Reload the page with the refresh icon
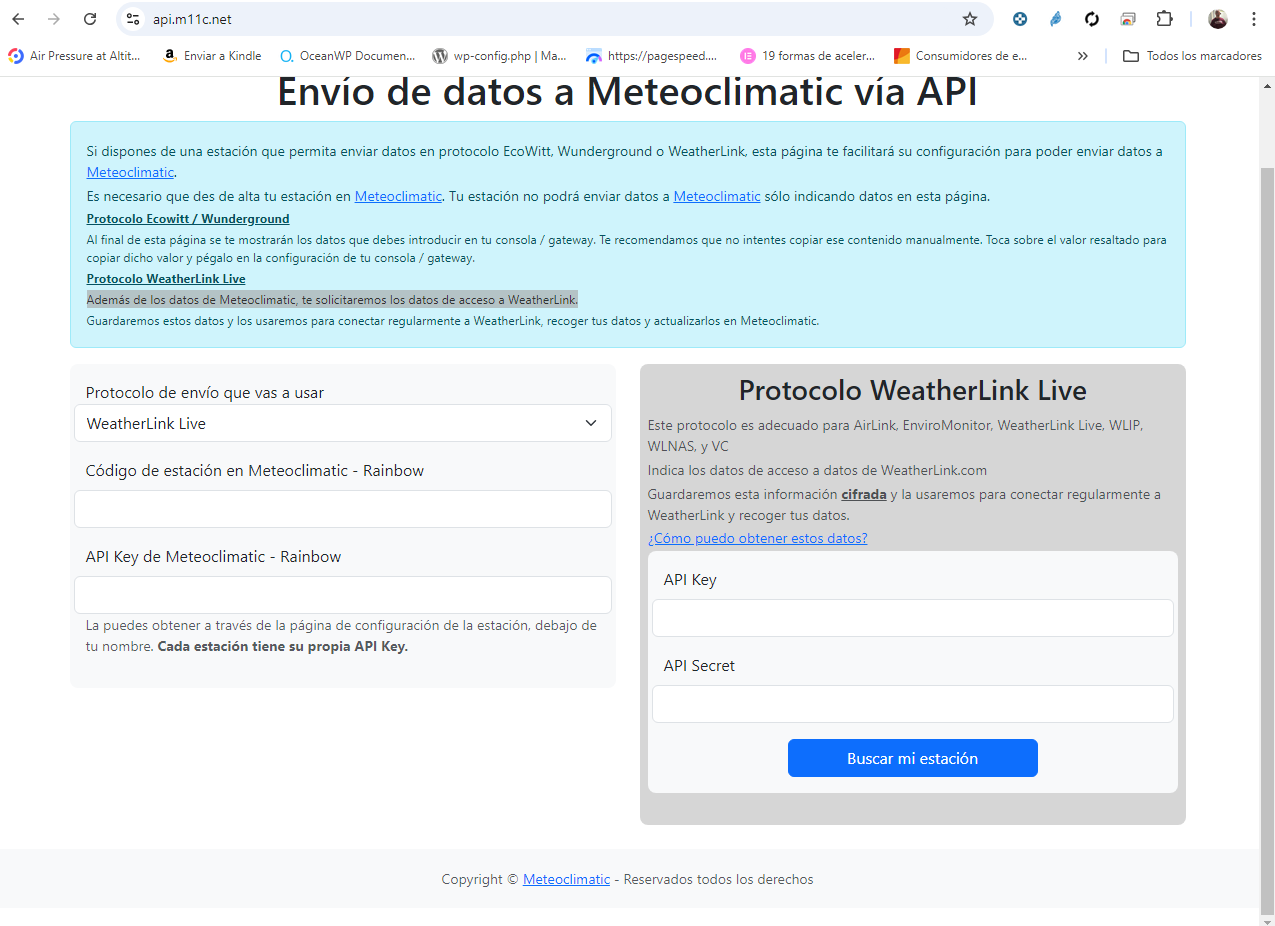Viewport: 1275px width, 926px height. (x=90, y=19)
